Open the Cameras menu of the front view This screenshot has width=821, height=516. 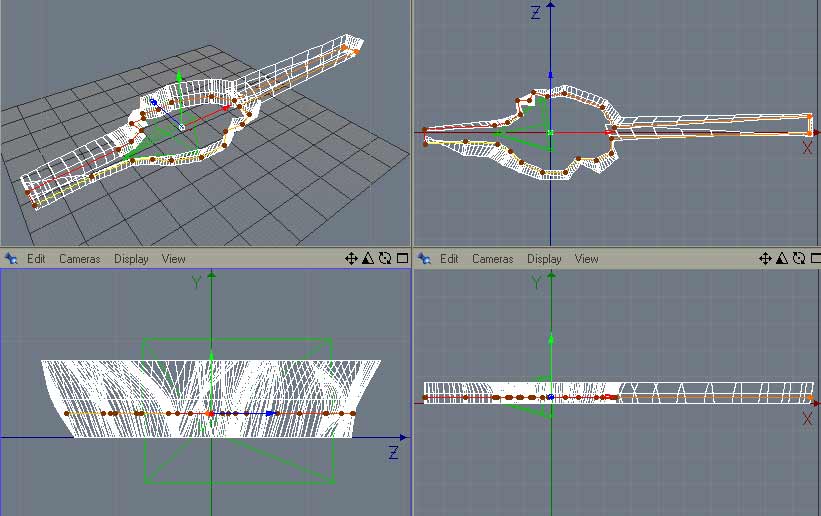pyautogui.click(x=492, y=258)
